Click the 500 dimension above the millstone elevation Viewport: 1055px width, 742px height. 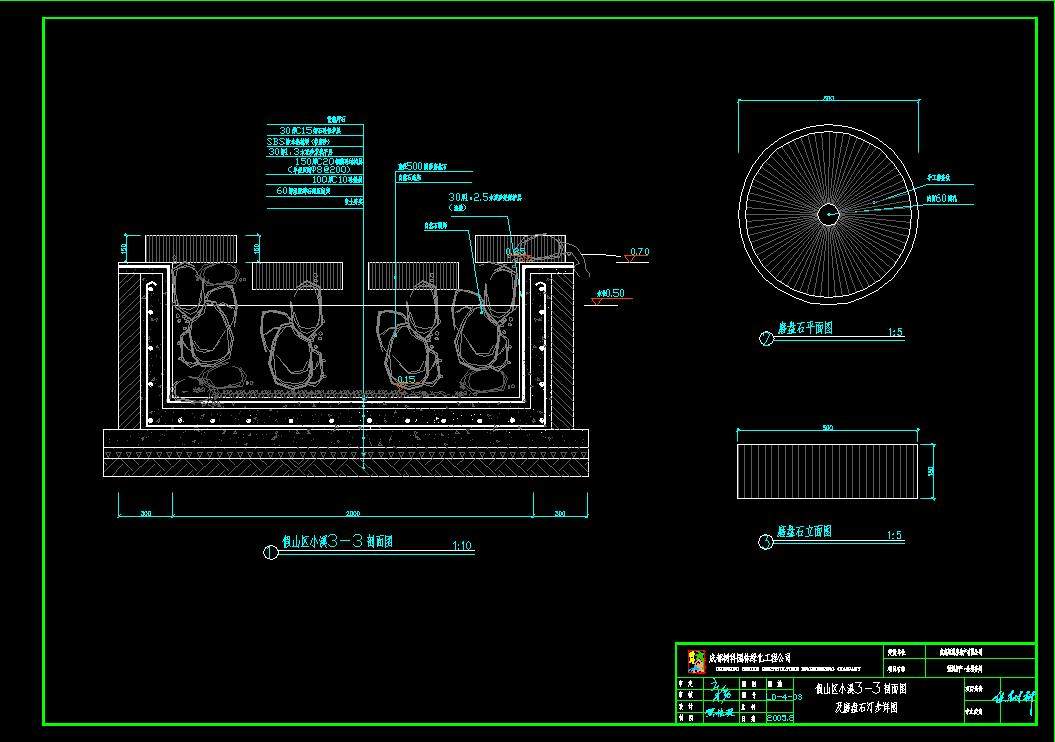pyautogui.click(x=827, y=428)
